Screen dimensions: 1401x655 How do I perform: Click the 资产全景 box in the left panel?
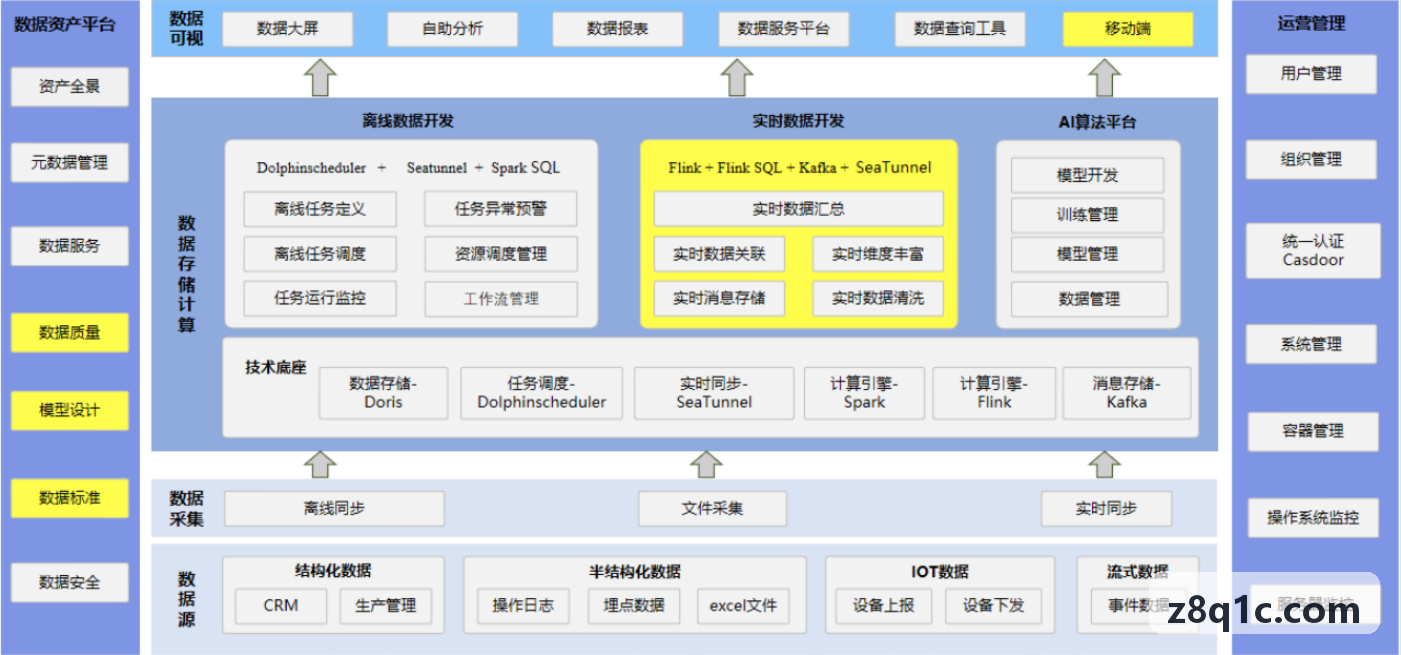pos(70,87)
